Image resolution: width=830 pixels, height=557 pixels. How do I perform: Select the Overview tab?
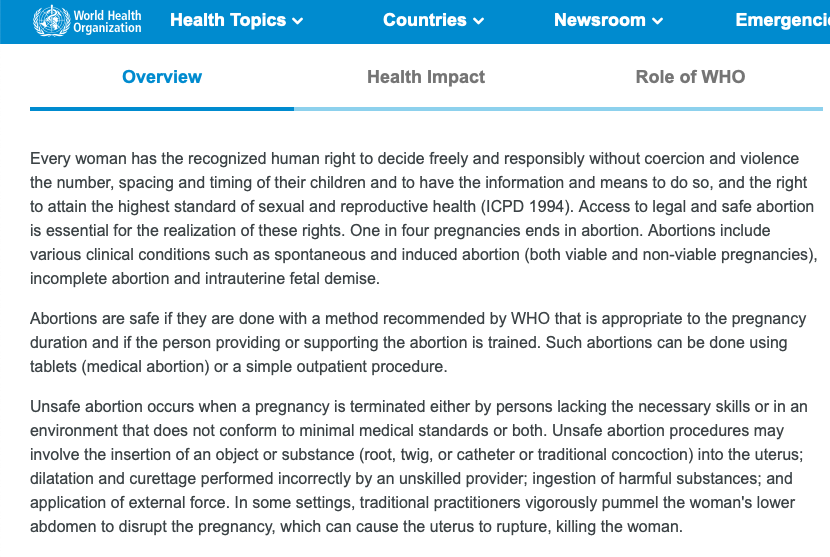tap(162, 77)
